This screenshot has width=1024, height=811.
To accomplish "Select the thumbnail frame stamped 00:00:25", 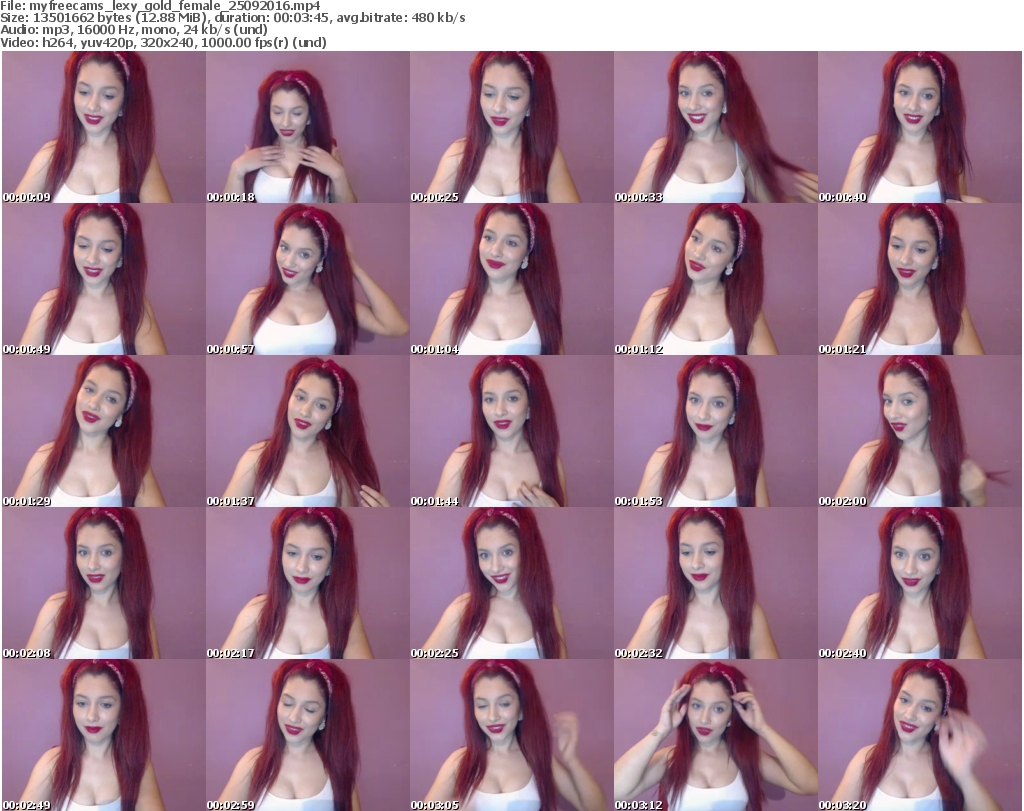I will tap(511, 127).
